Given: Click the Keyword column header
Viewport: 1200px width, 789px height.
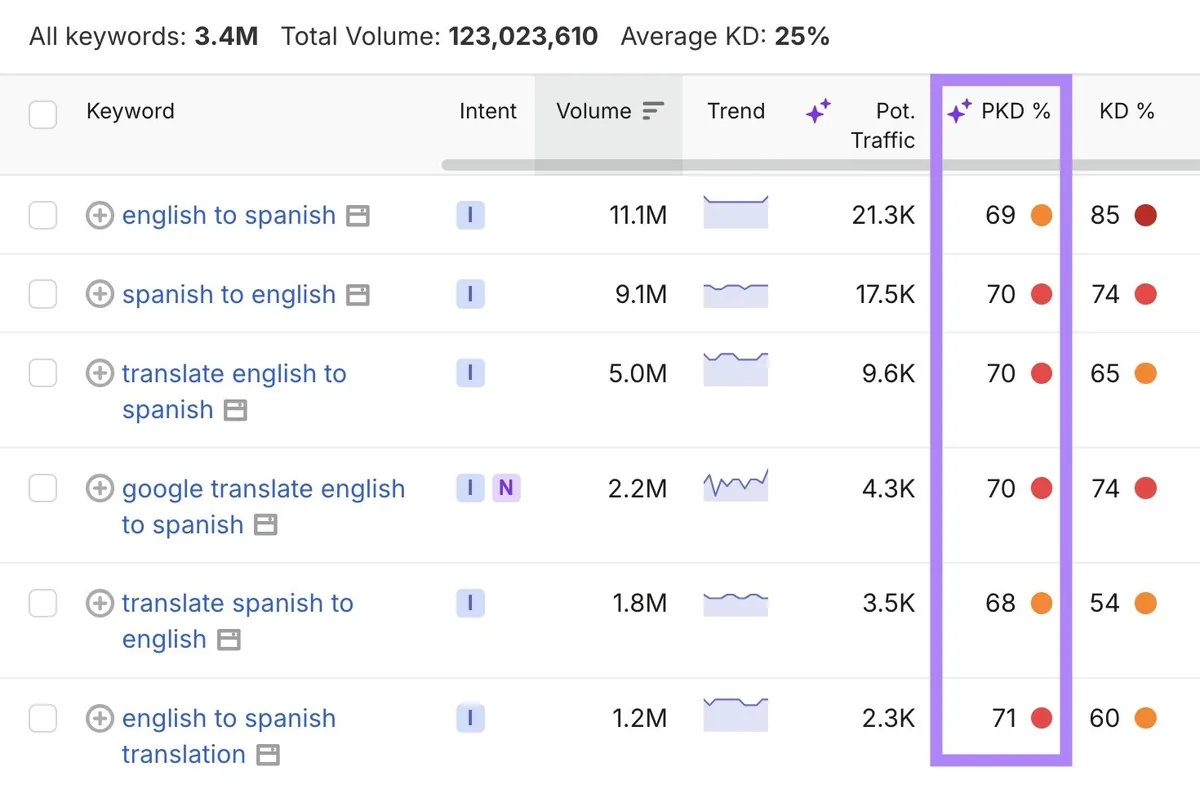Looking at the screenshot, I should click(130, 111).
